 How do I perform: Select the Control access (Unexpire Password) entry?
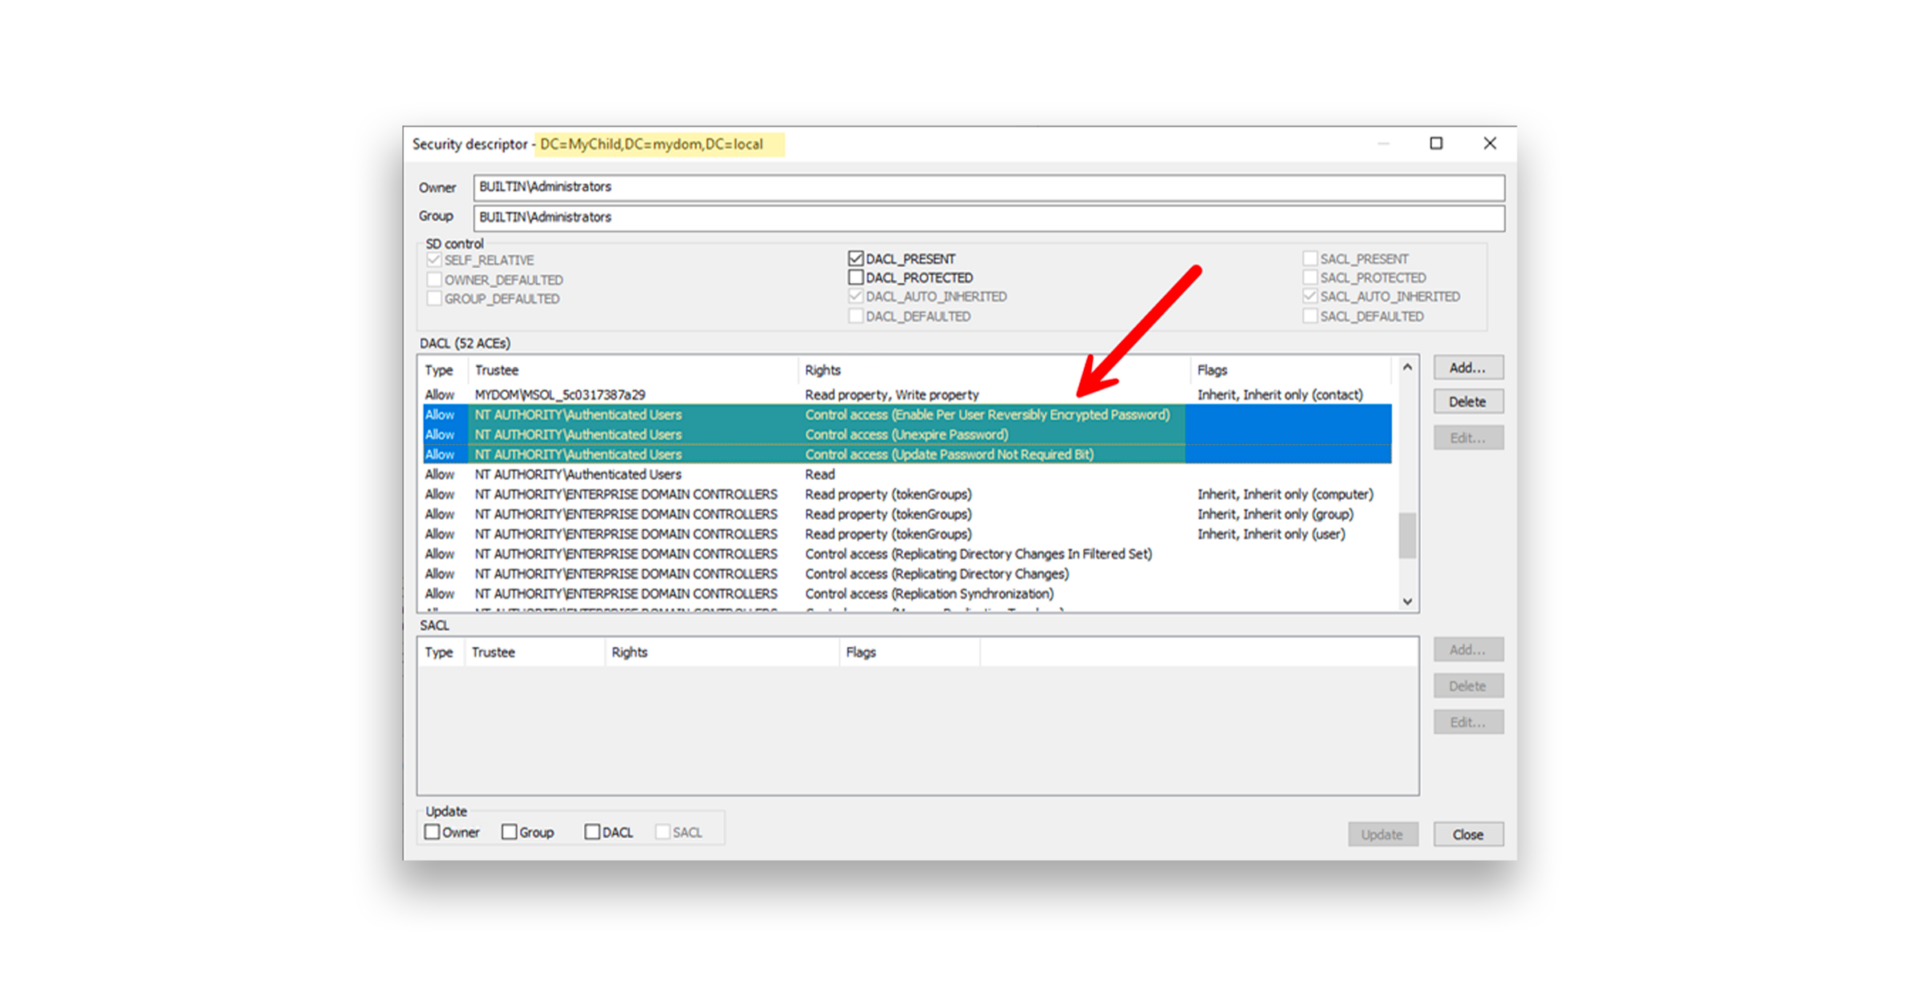point(900,434)
